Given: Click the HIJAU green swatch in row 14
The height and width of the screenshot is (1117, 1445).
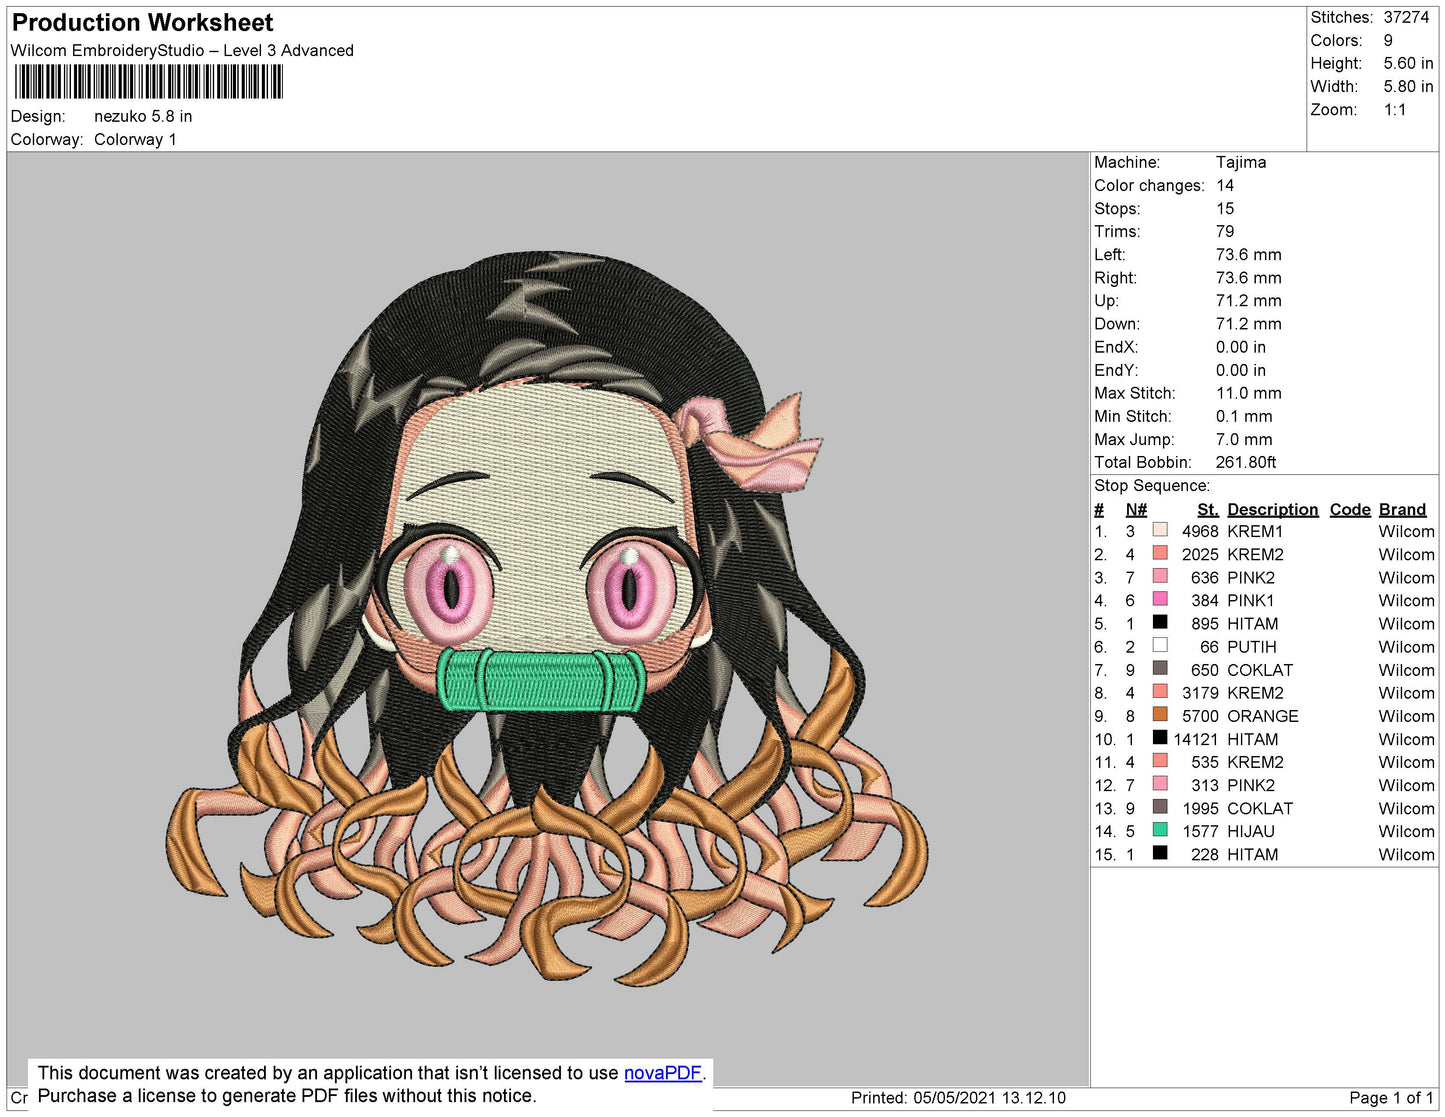Looking at the screenshot, I should tap(1160, 830).
